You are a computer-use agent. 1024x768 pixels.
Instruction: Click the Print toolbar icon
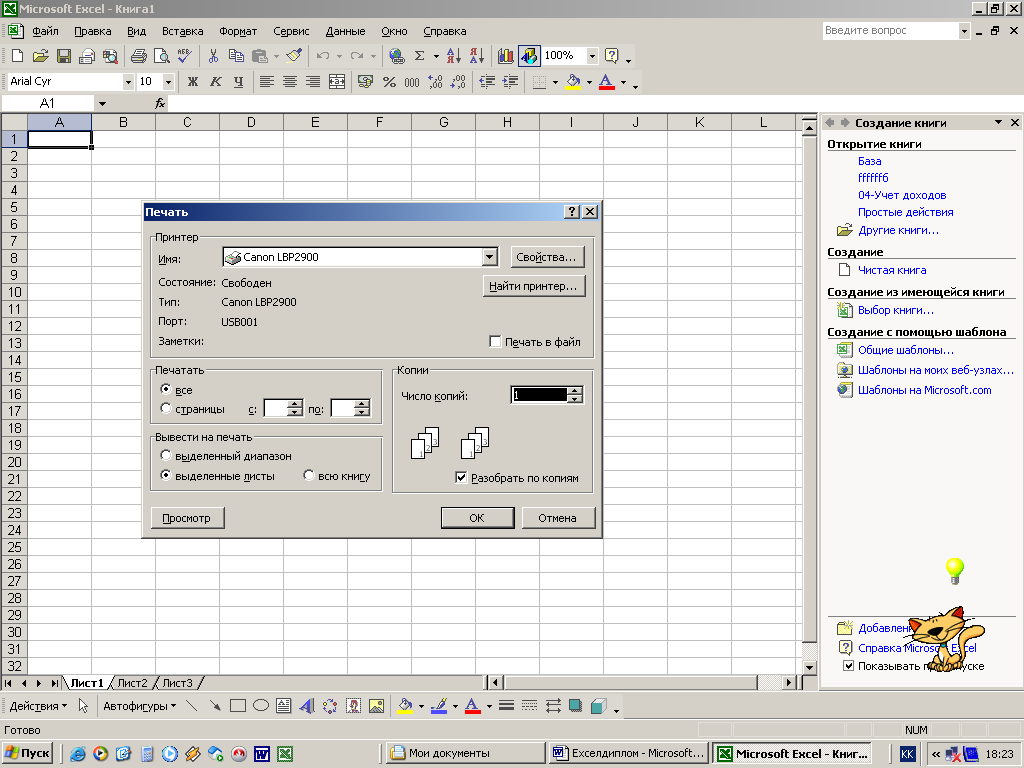[x=138, y=56]
